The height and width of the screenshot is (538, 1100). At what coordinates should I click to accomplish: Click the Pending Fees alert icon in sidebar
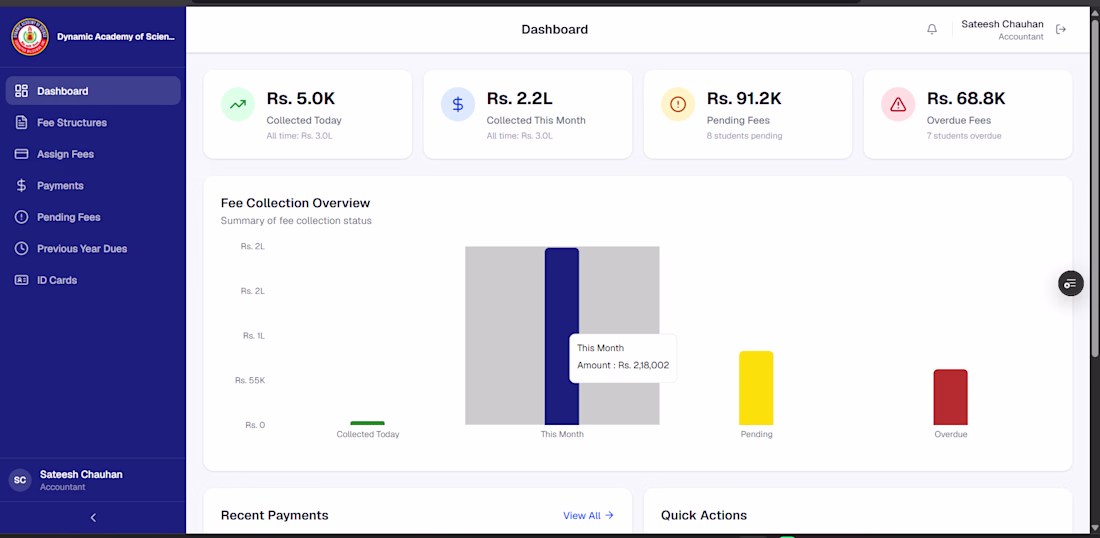(21, 217)
